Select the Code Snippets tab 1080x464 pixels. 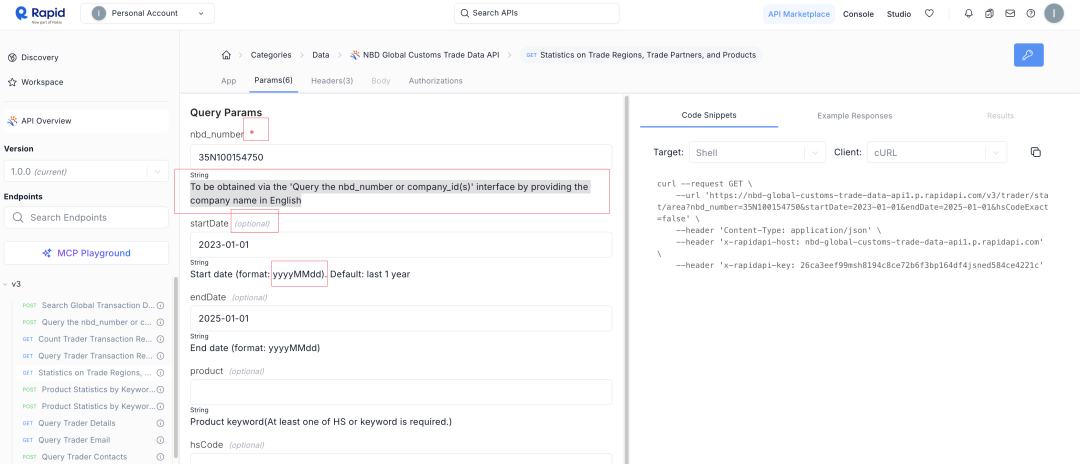click(x=709, y=115)
